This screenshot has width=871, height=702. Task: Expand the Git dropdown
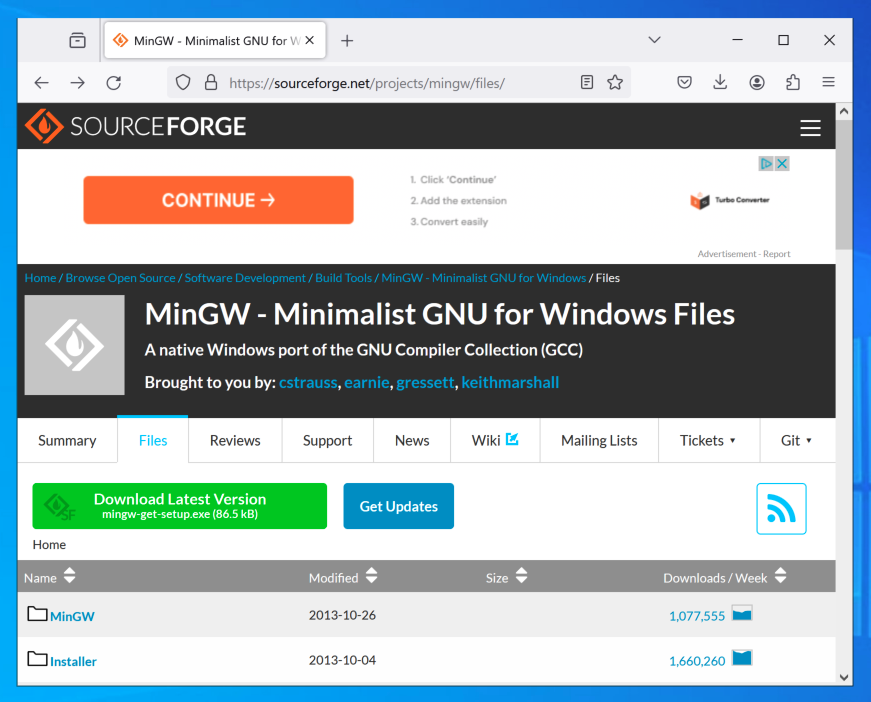pos(797,440)
